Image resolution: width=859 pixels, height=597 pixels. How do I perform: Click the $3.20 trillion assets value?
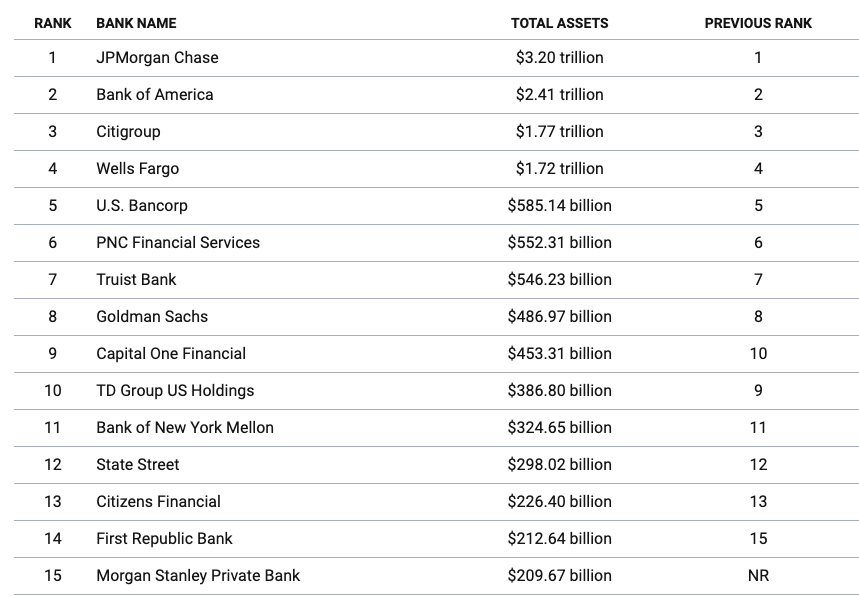(x=559, y=58)
